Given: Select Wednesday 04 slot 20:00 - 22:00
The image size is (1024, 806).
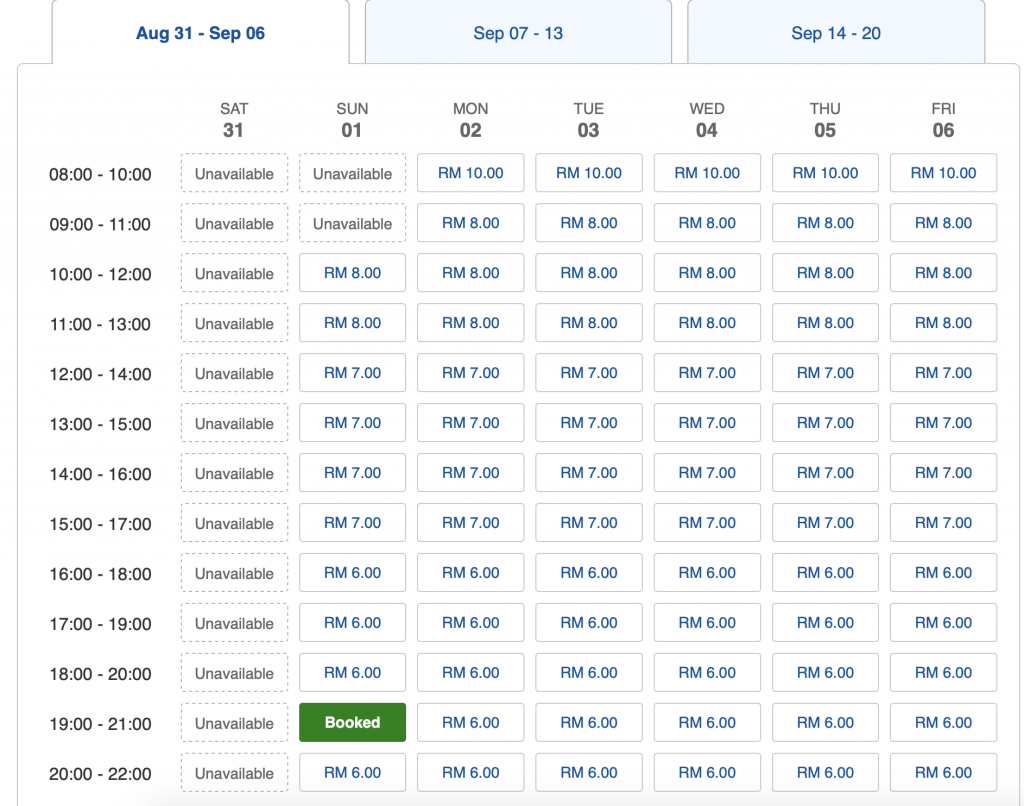Looking at the screenshot, I should [x=707, y=773].
